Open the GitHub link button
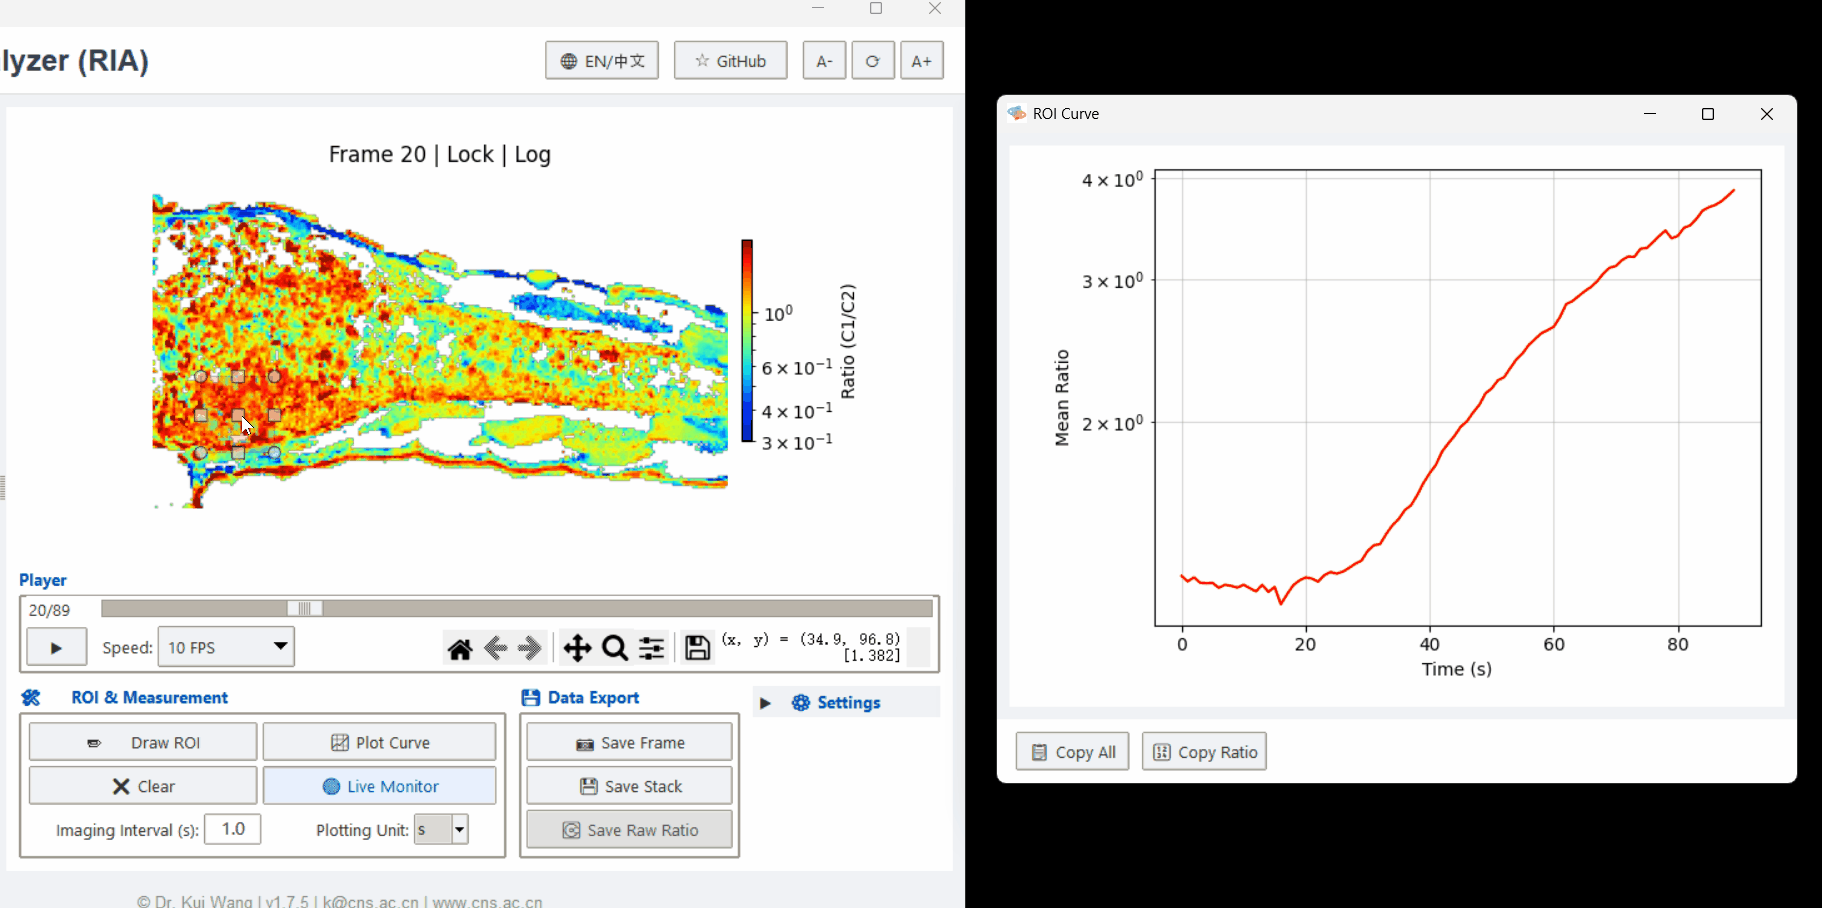Viewport: 1822px width, 908px height. point(730,61)
